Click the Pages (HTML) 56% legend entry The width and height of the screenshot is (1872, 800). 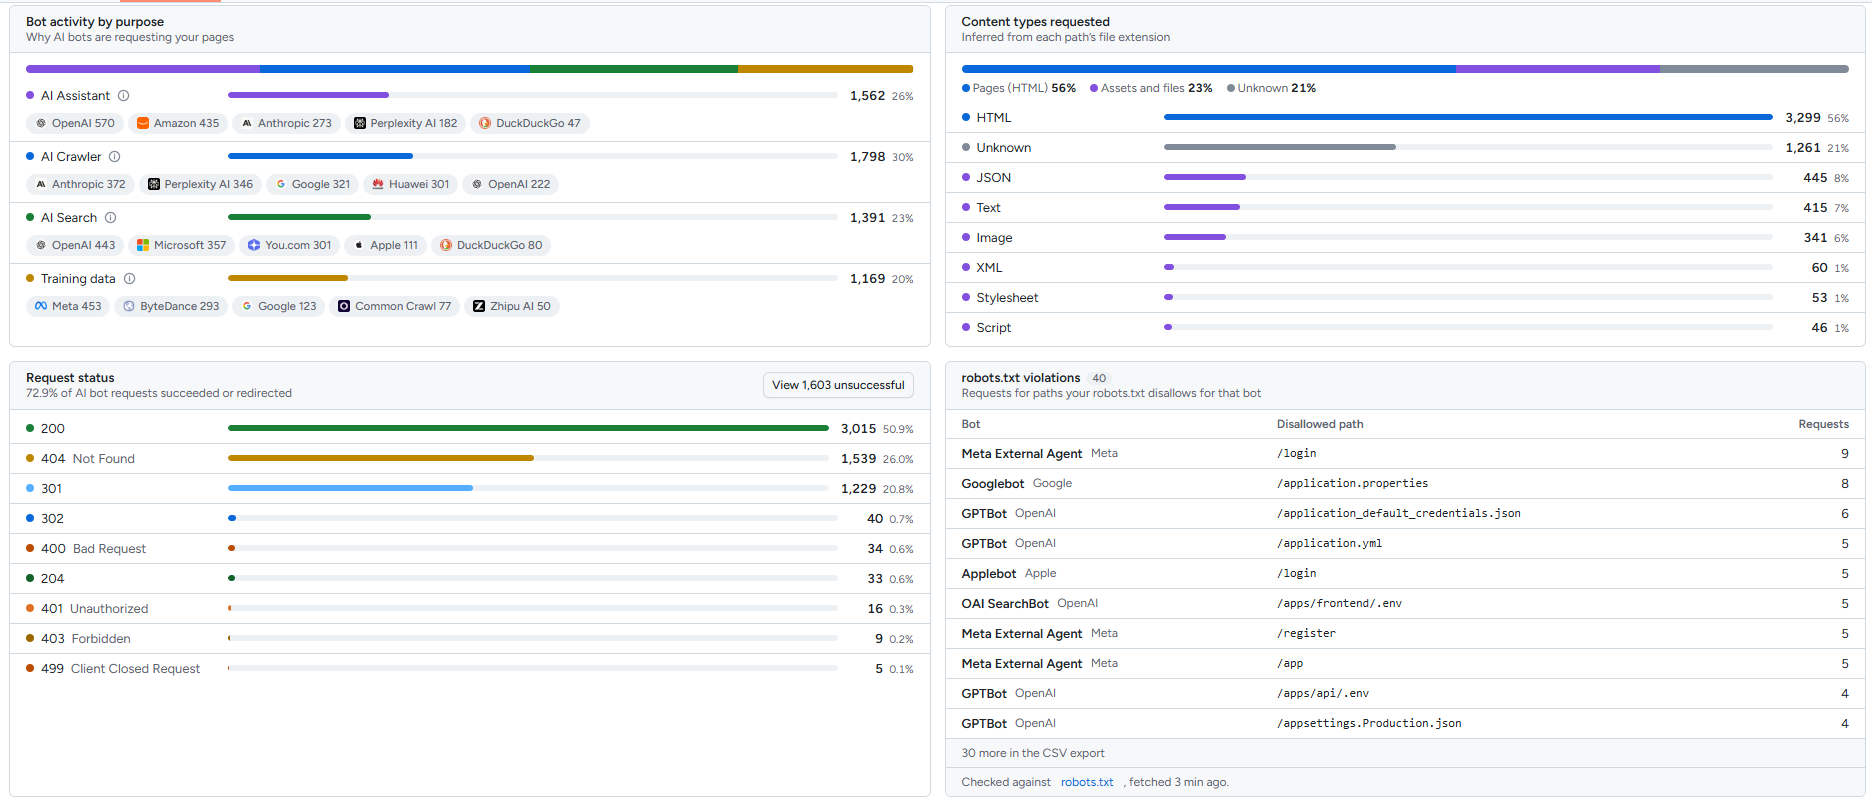point(1019,89)
